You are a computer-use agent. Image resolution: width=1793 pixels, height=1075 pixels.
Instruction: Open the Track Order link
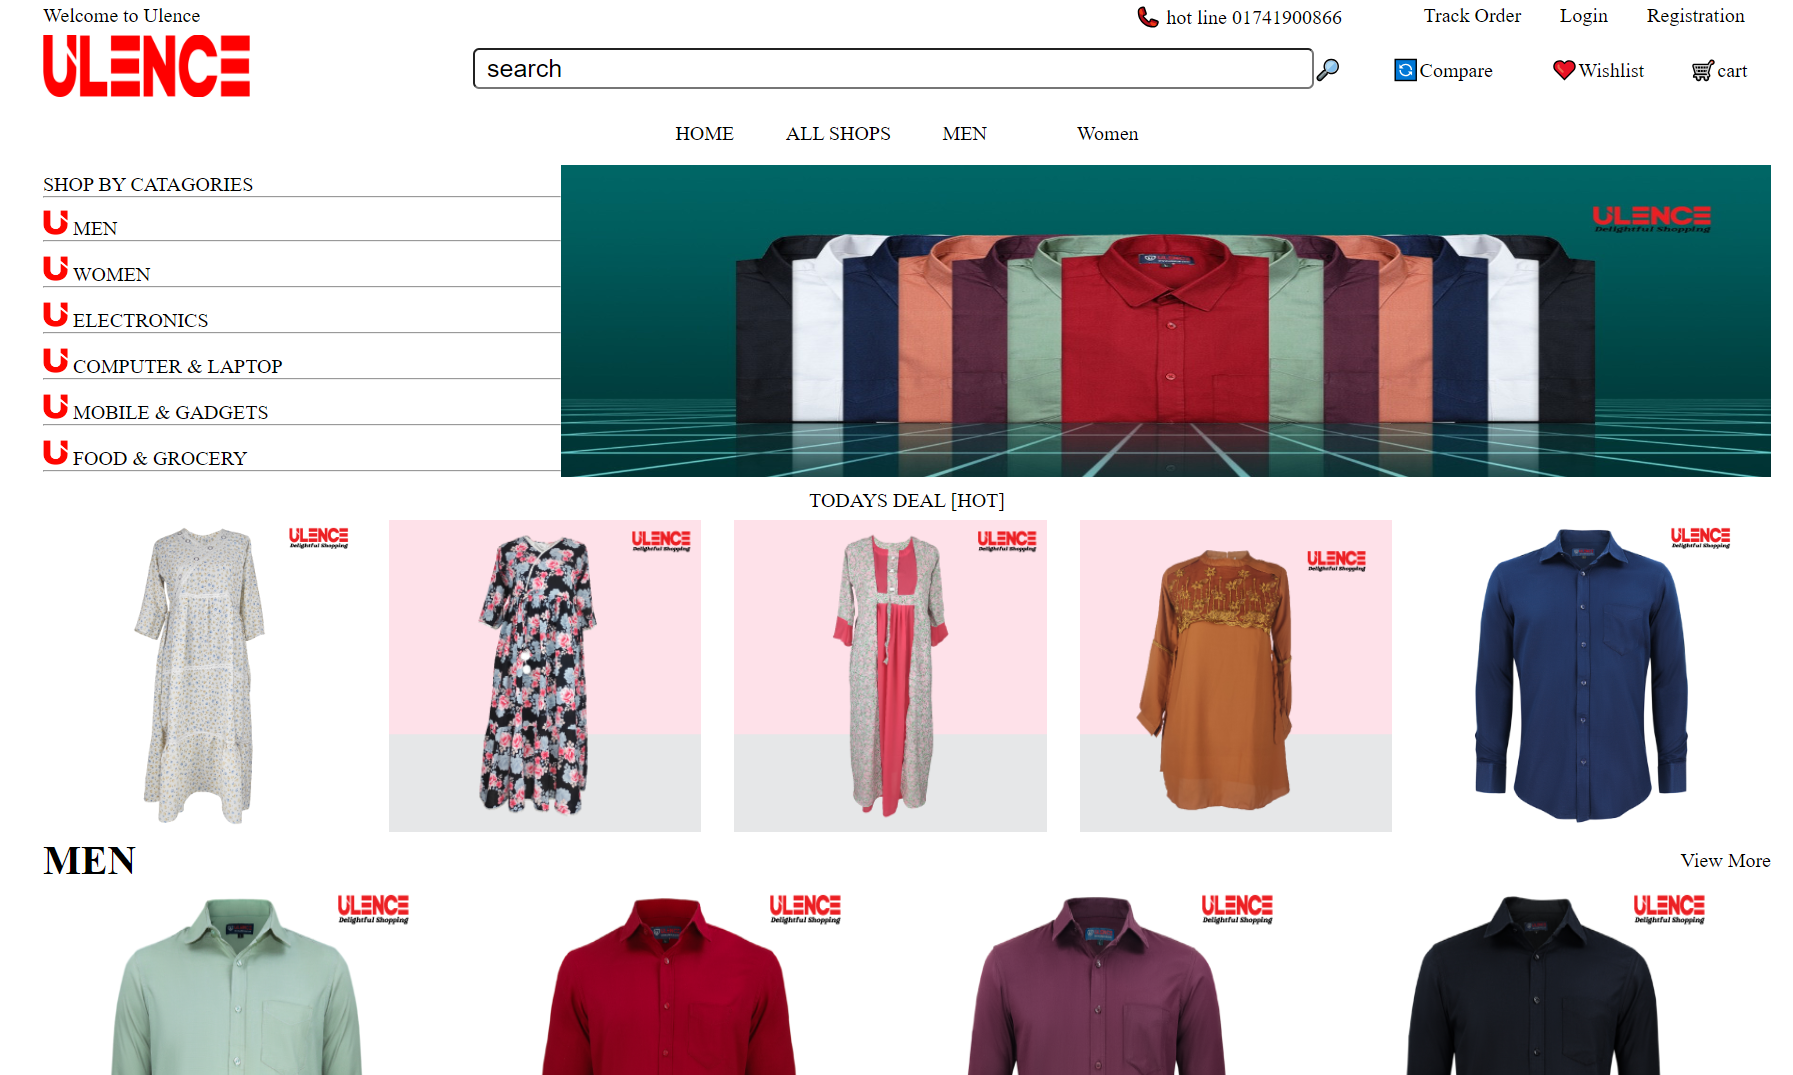pyautogui.click(x=1472, y=16)
